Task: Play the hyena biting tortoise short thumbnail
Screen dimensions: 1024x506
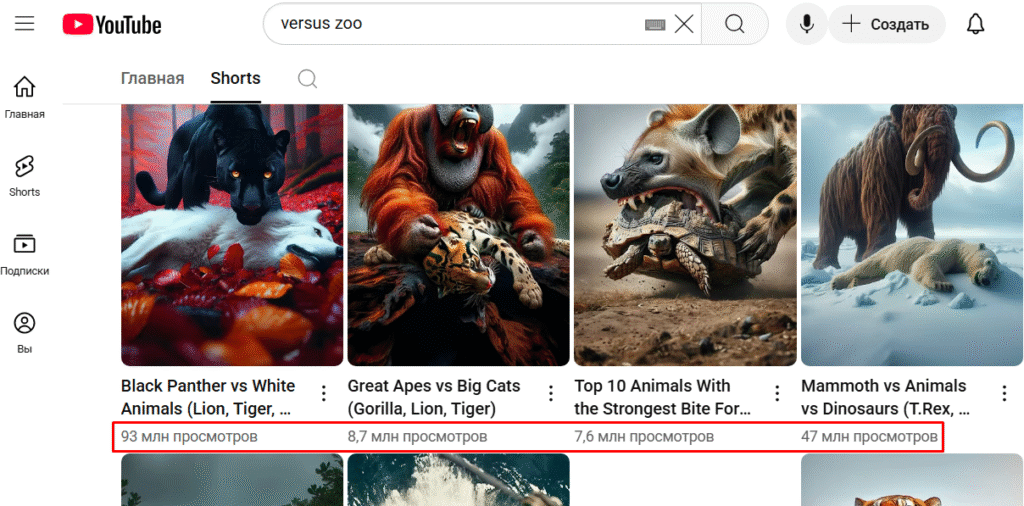Action: 685,235
